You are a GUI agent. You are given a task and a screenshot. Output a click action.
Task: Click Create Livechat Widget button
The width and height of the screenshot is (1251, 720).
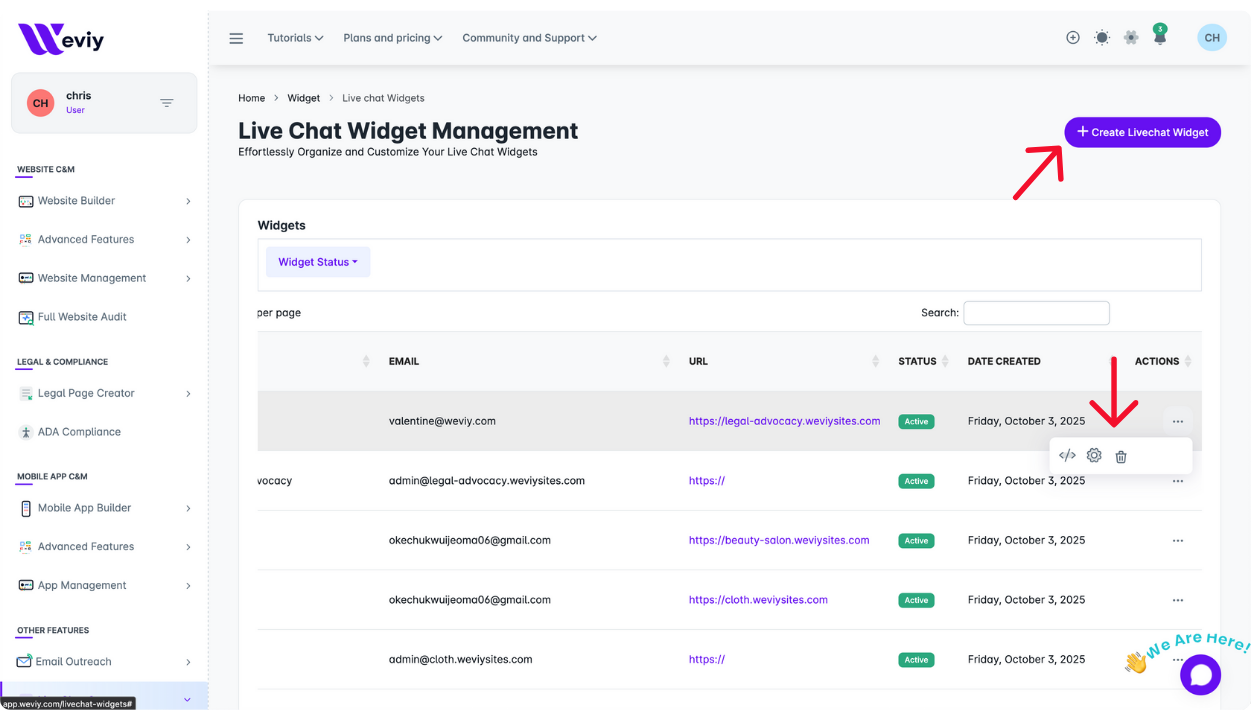pos(1142,132)
